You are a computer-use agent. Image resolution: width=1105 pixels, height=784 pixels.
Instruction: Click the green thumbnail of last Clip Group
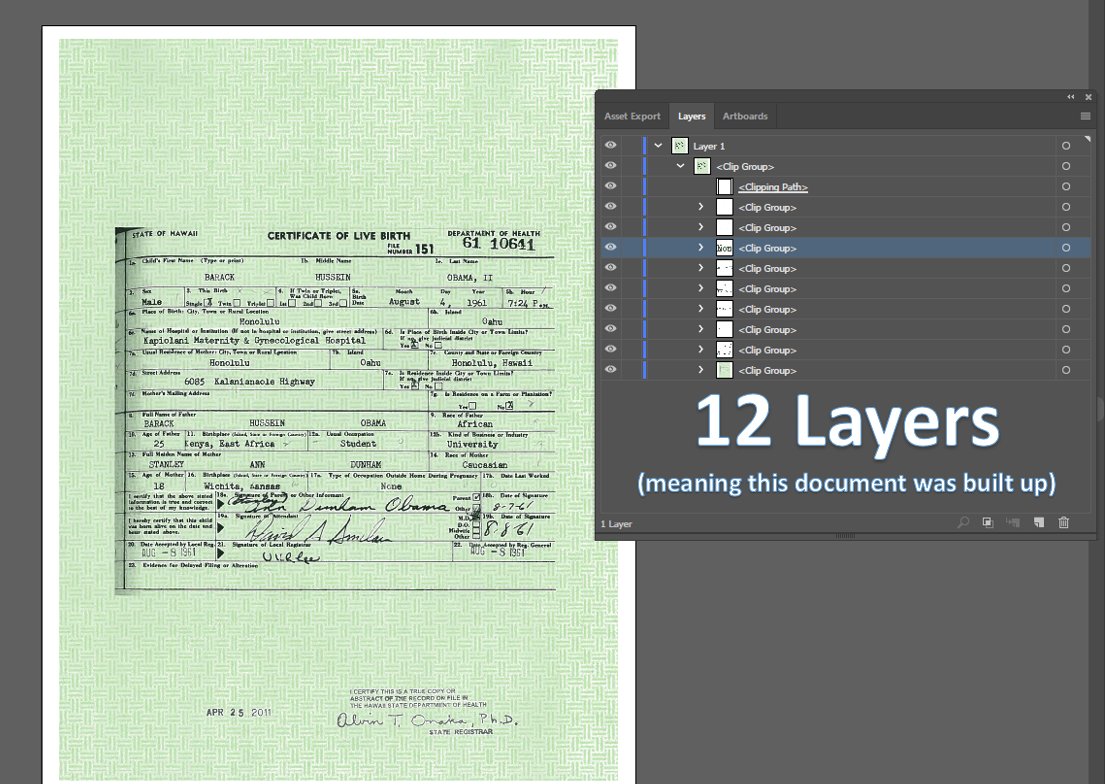coord(724,370)
